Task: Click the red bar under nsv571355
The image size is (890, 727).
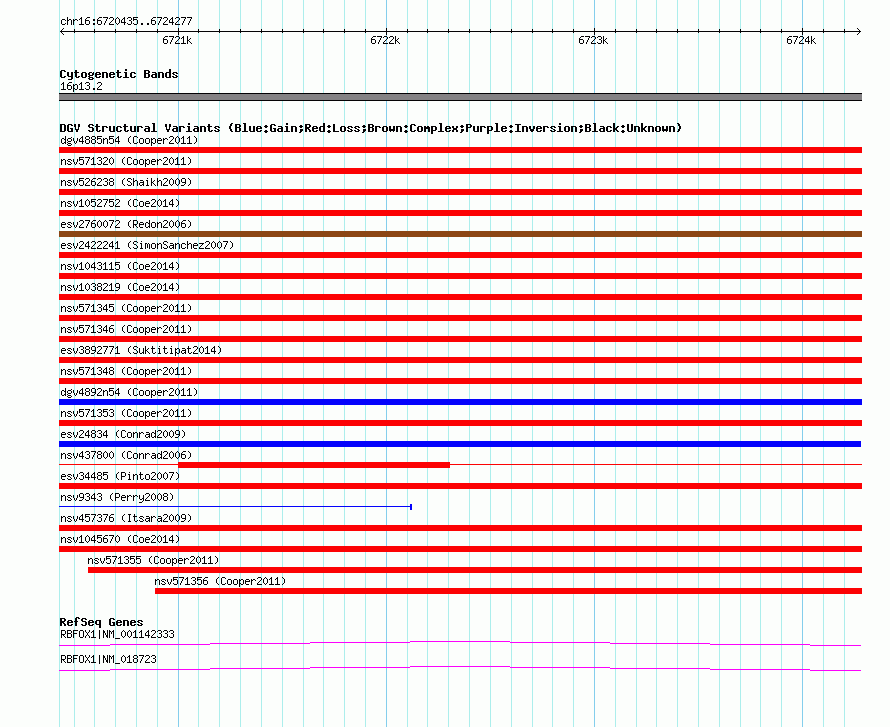Action: pos(475,570)
